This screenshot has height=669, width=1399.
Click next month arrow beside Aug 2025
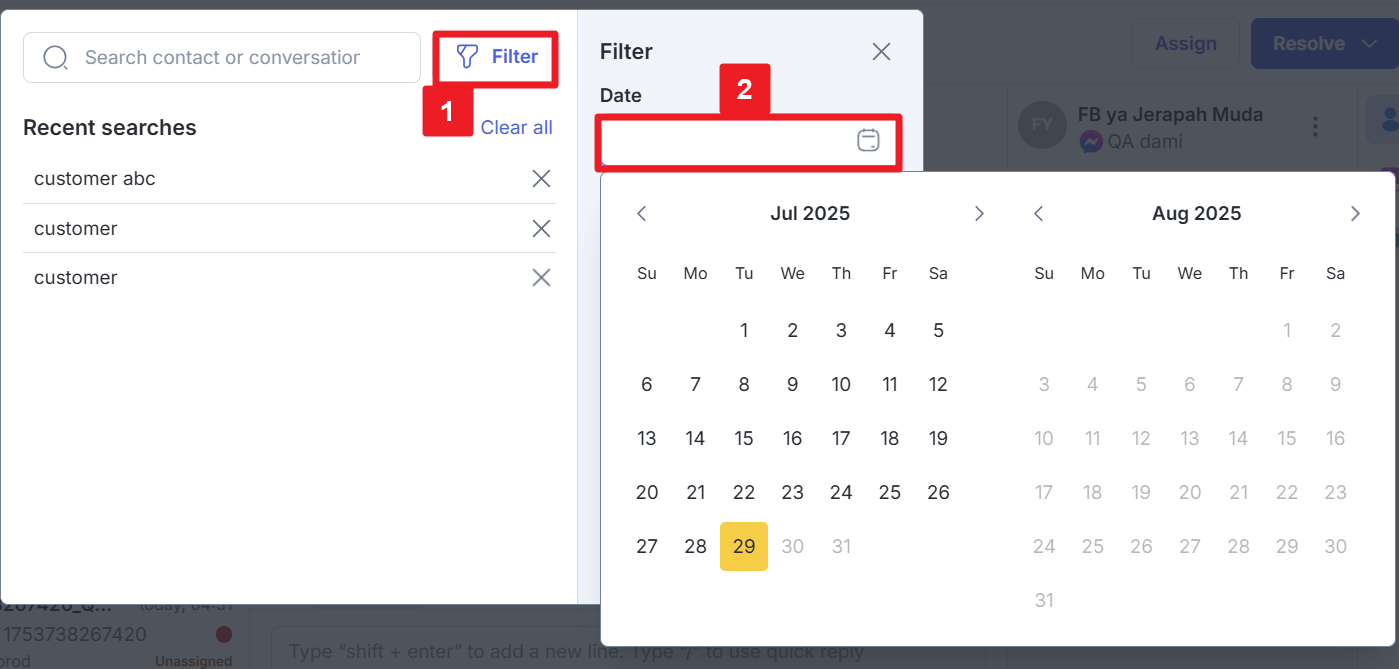pos(1355,213)
